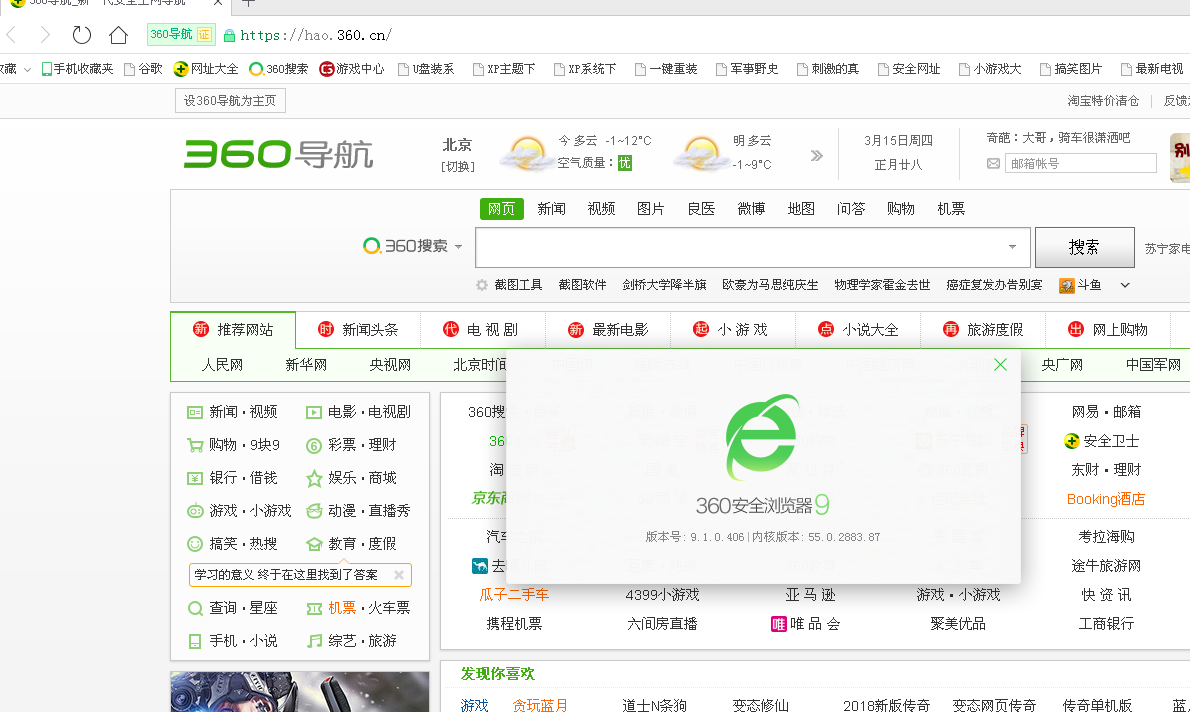Open hot search settings gear icon
Image resolution: width=1190 pixels, height=712 pixels.
coord(482,285)
